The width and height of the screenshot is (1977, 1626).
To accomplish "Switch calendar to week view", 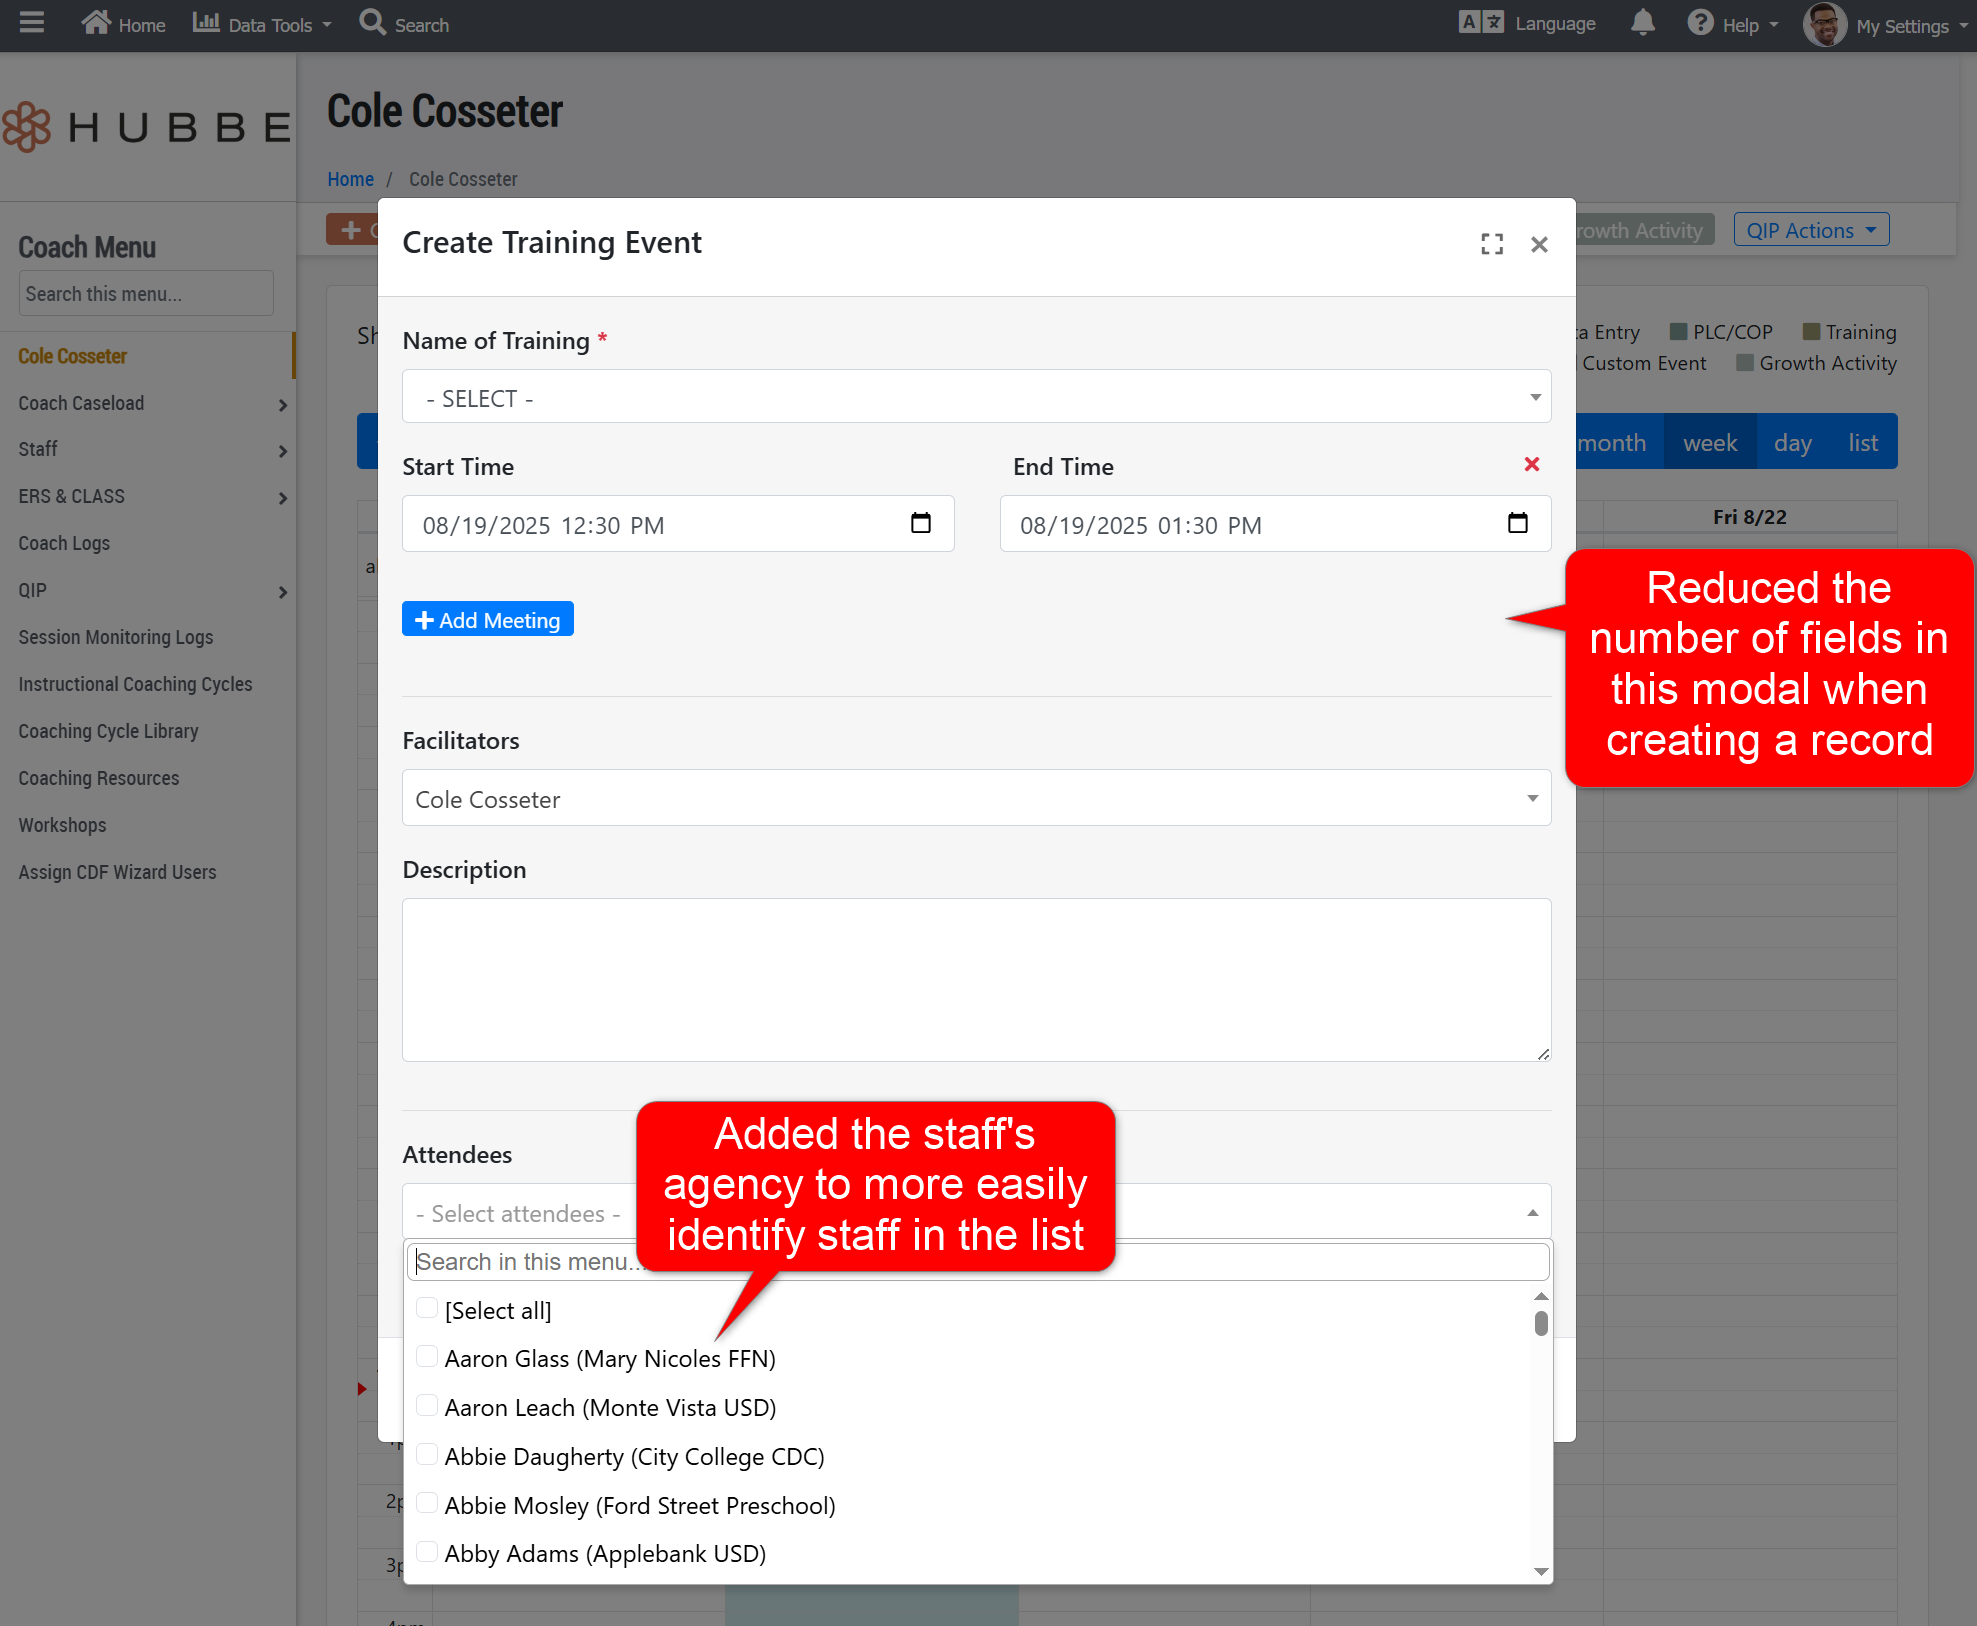I will (x=1709, y=443).
